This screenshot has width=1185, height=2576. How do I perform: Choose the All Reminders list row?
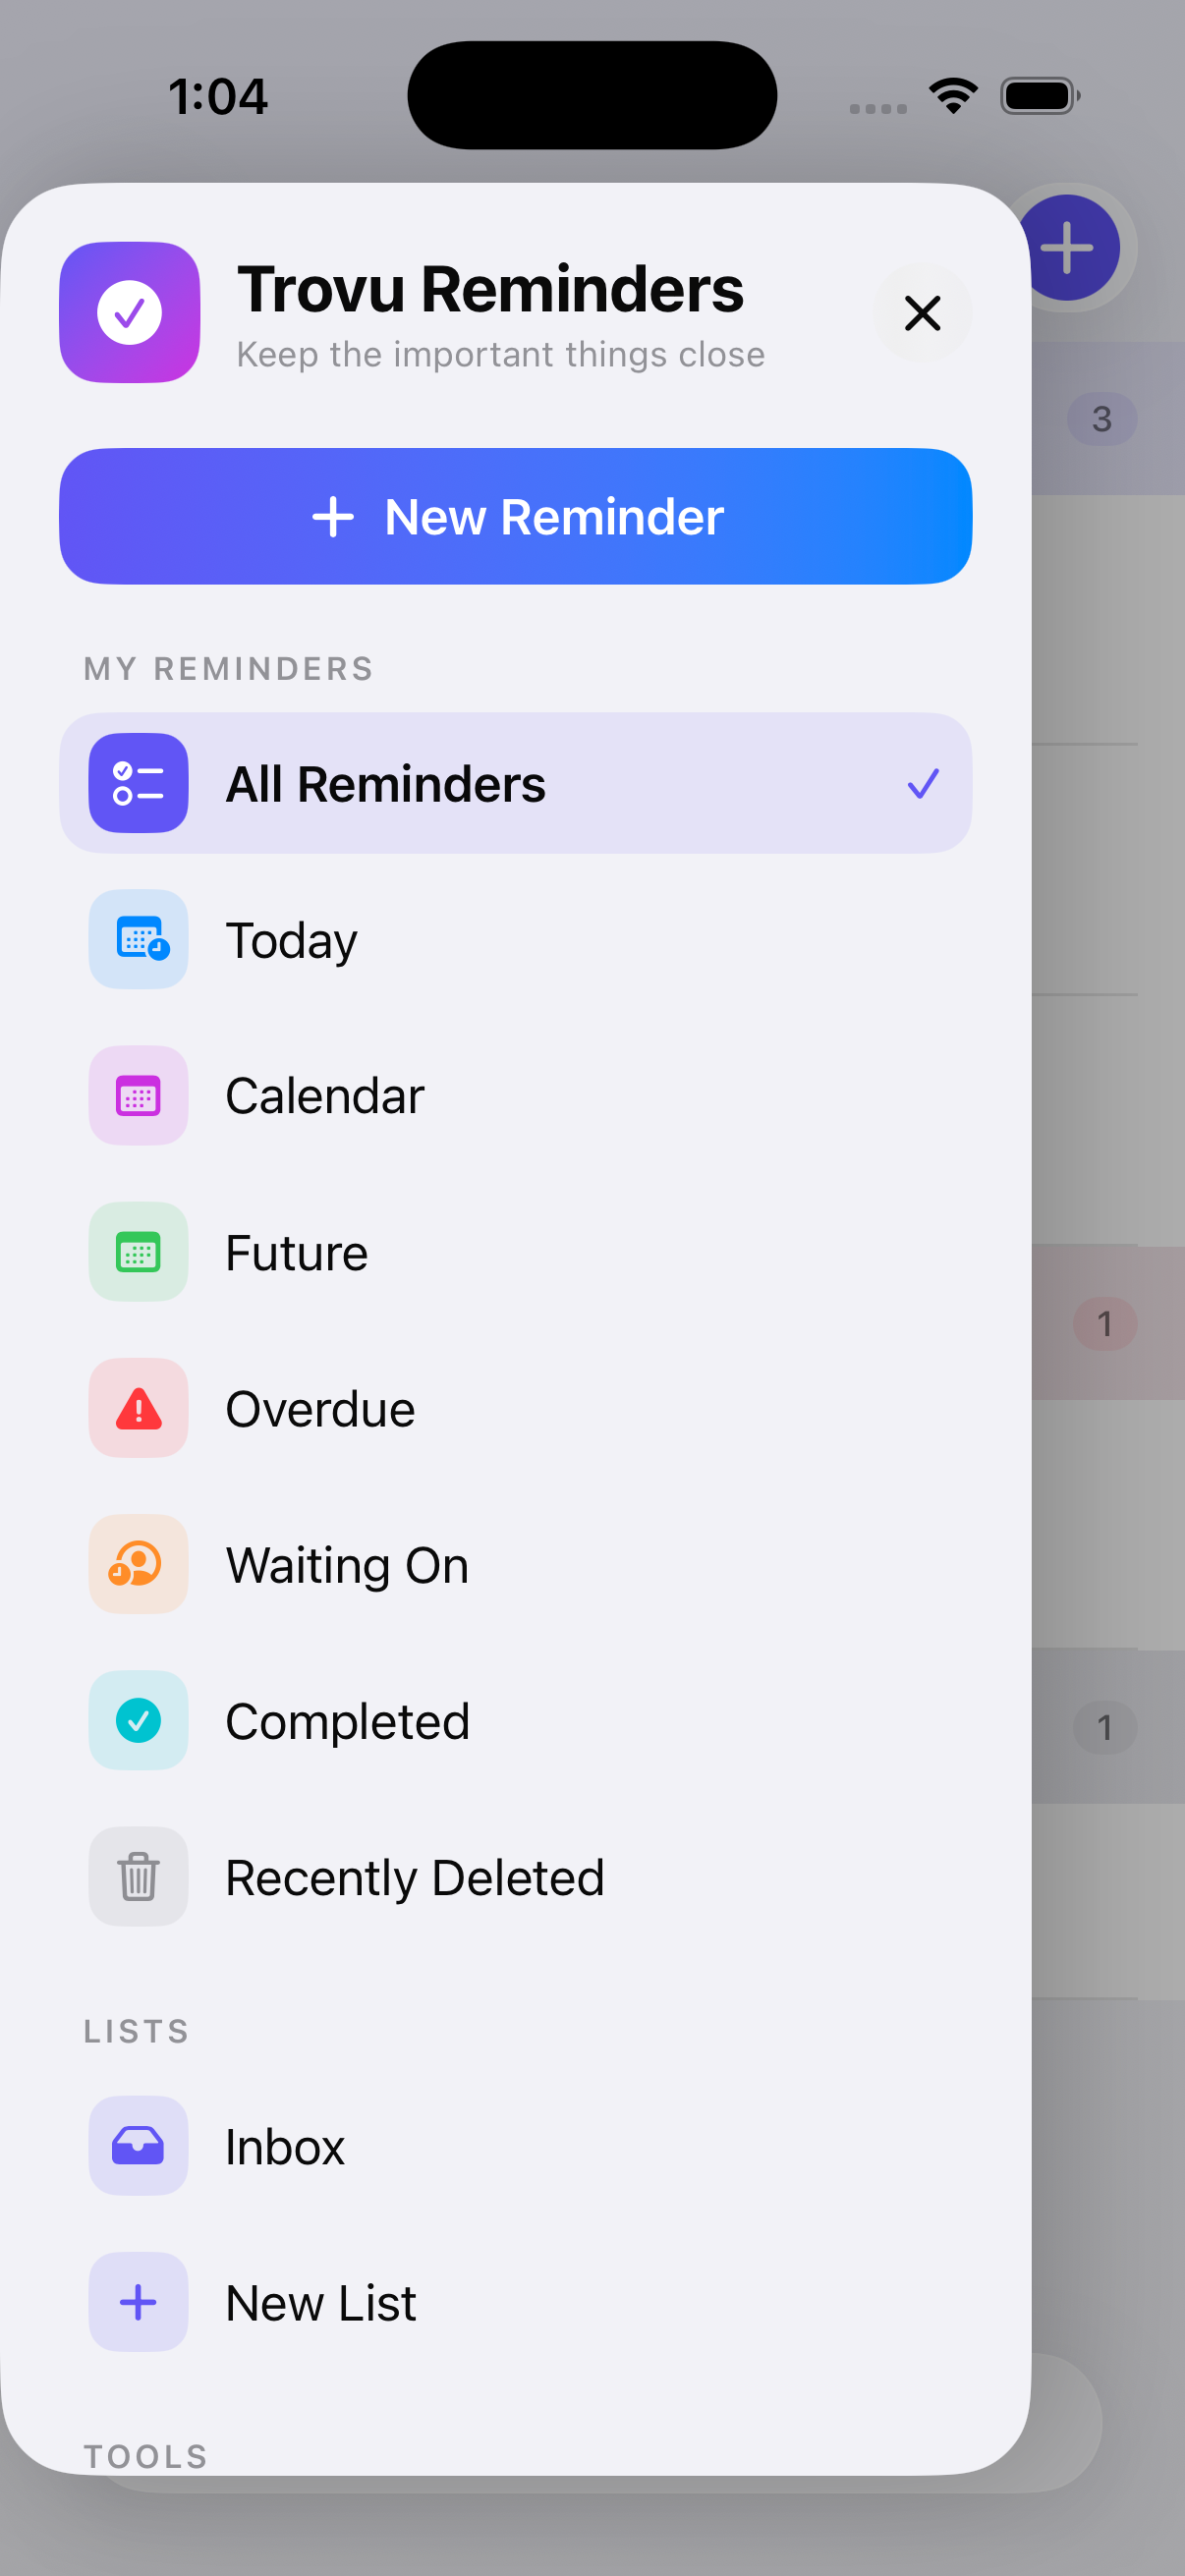coord(516,783)
